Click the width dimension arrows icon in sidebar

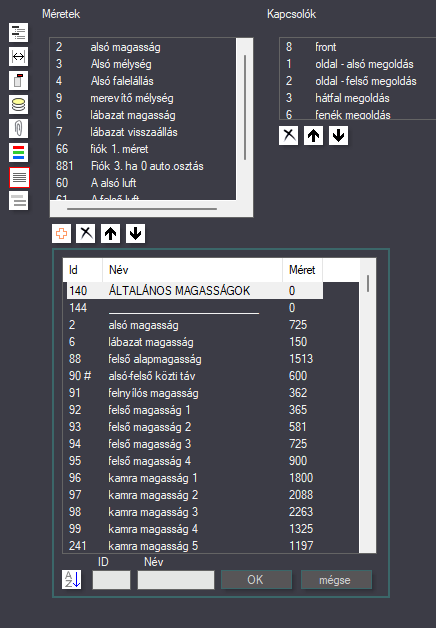pyautogui.click(x=18, y=56)
